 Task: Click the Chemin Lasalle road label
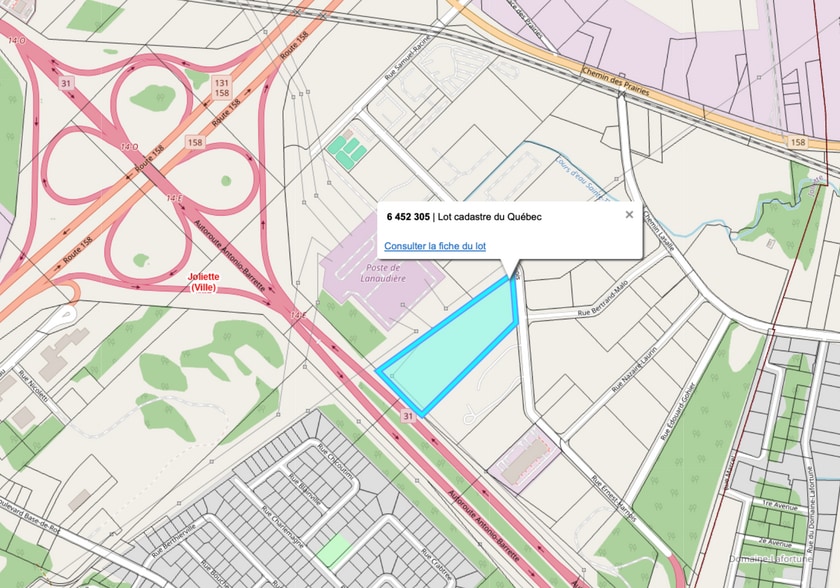(659, 229)
